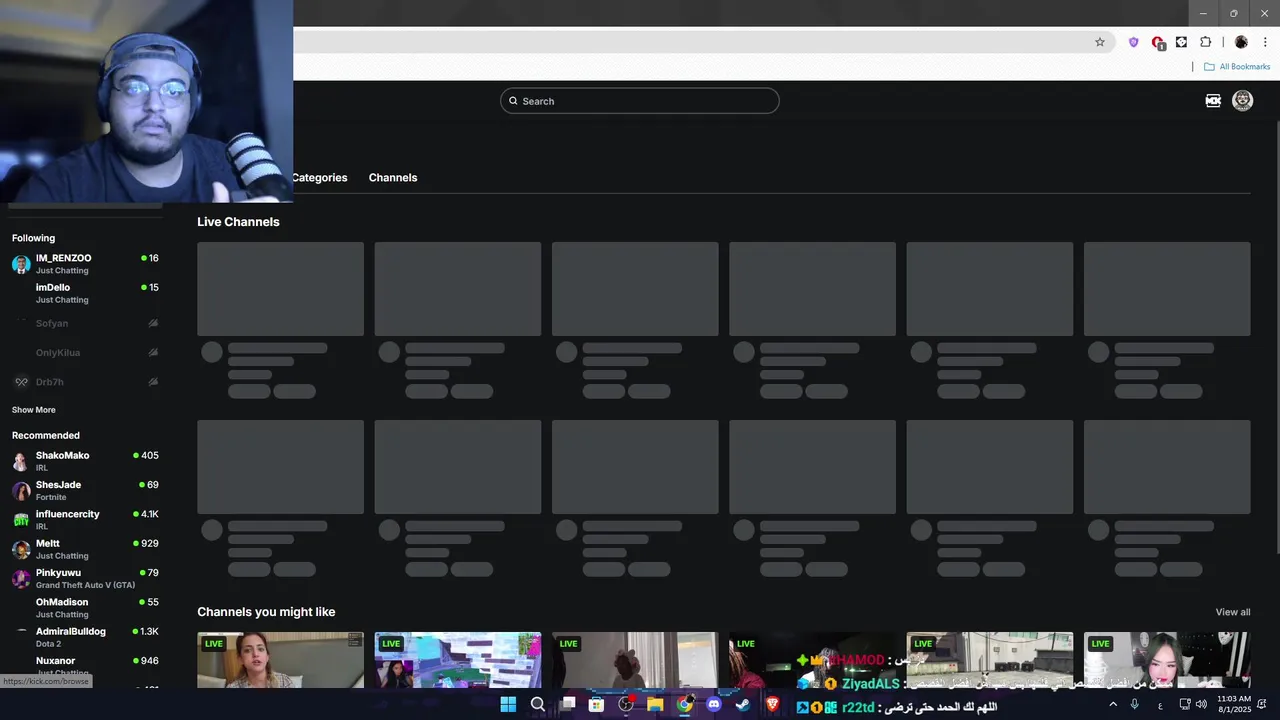Open the All Bookmarks folder

click(x=1237, y=67)
